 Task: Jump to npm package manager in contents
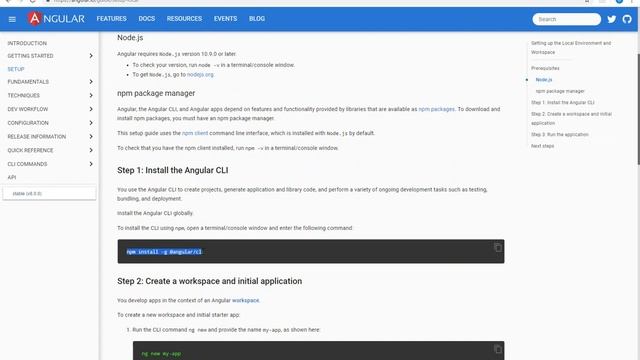(560, 91)
